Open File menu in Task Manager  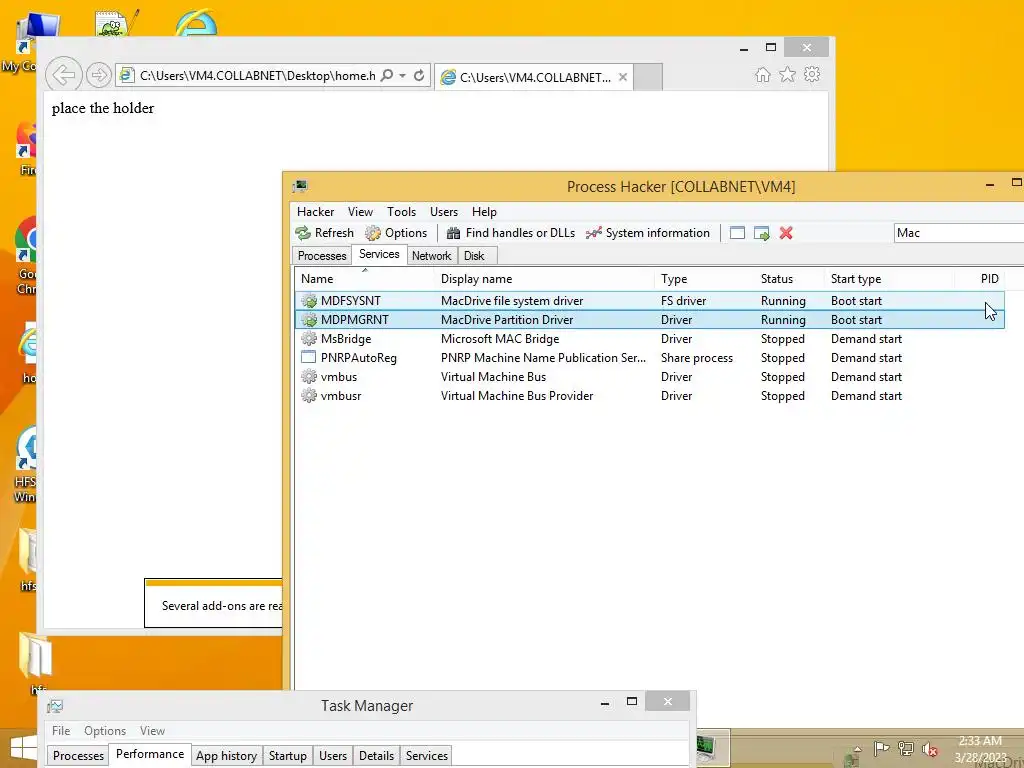pos(61,731)
